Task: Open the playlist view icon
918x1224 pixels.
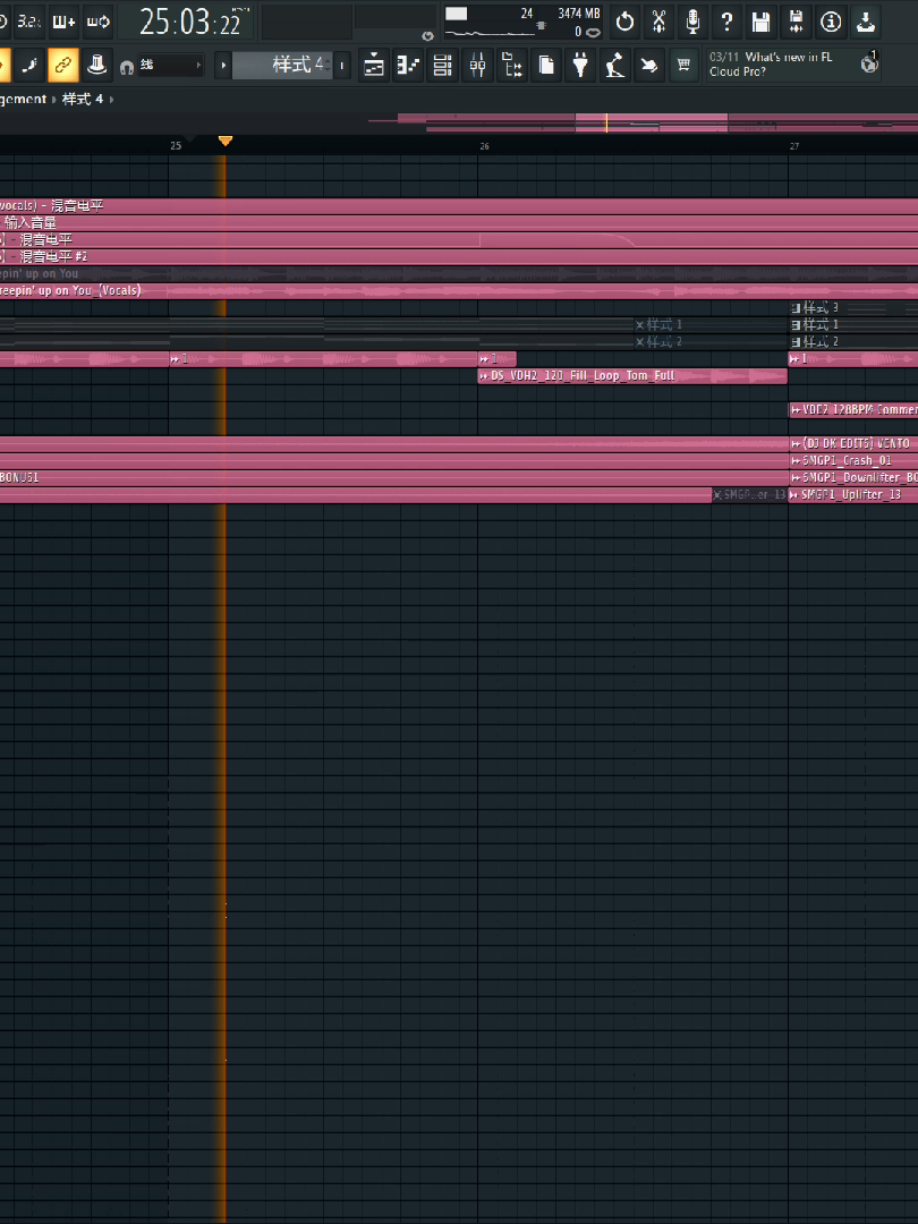Action: tap(374, 66)
